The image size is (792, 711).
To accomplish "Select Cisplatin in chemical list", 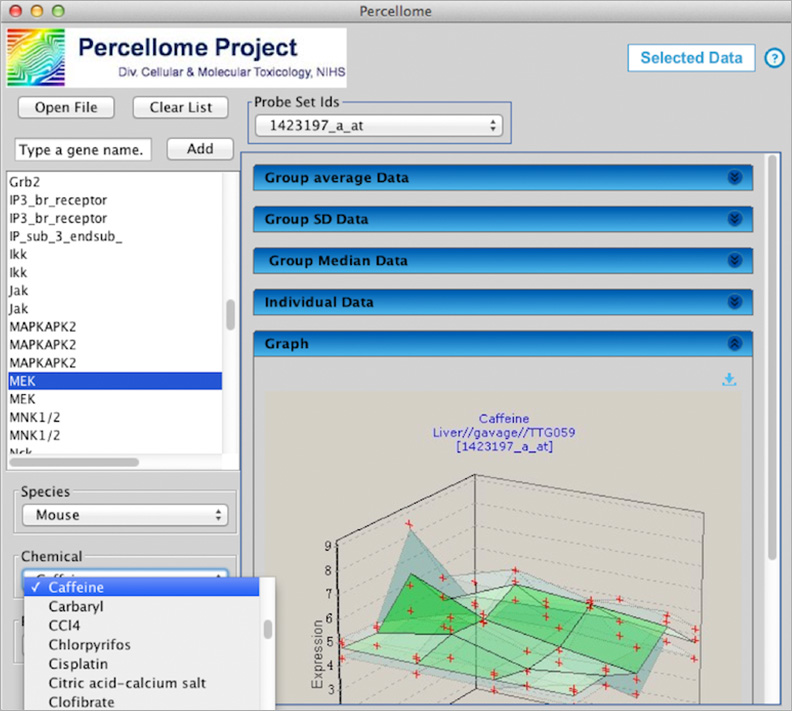I will tap(141, 664).
